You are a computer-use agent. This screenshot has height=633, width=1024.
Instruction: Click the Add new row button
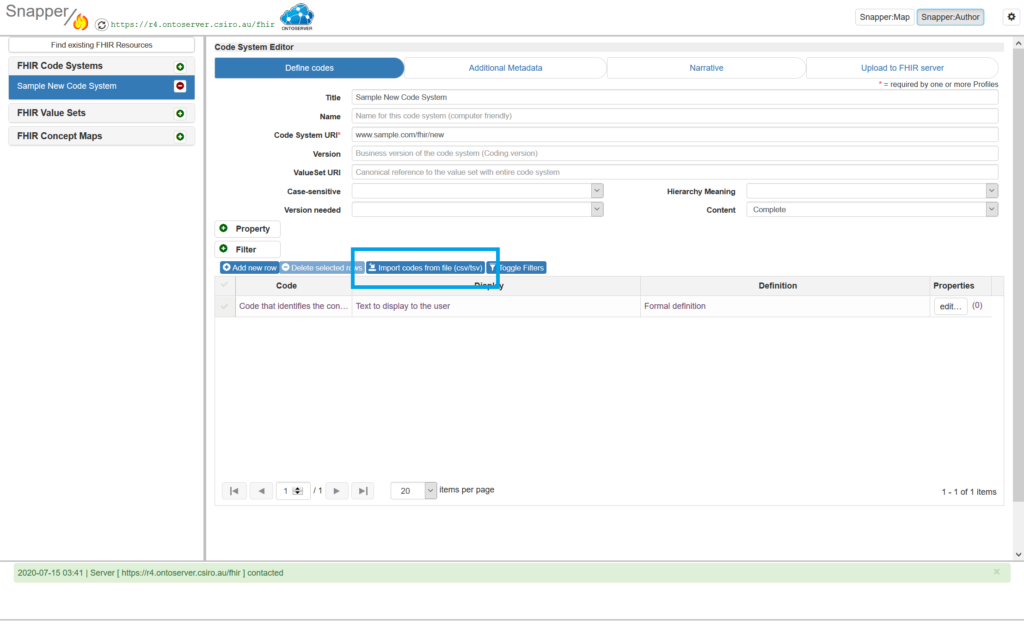[249, 268]
